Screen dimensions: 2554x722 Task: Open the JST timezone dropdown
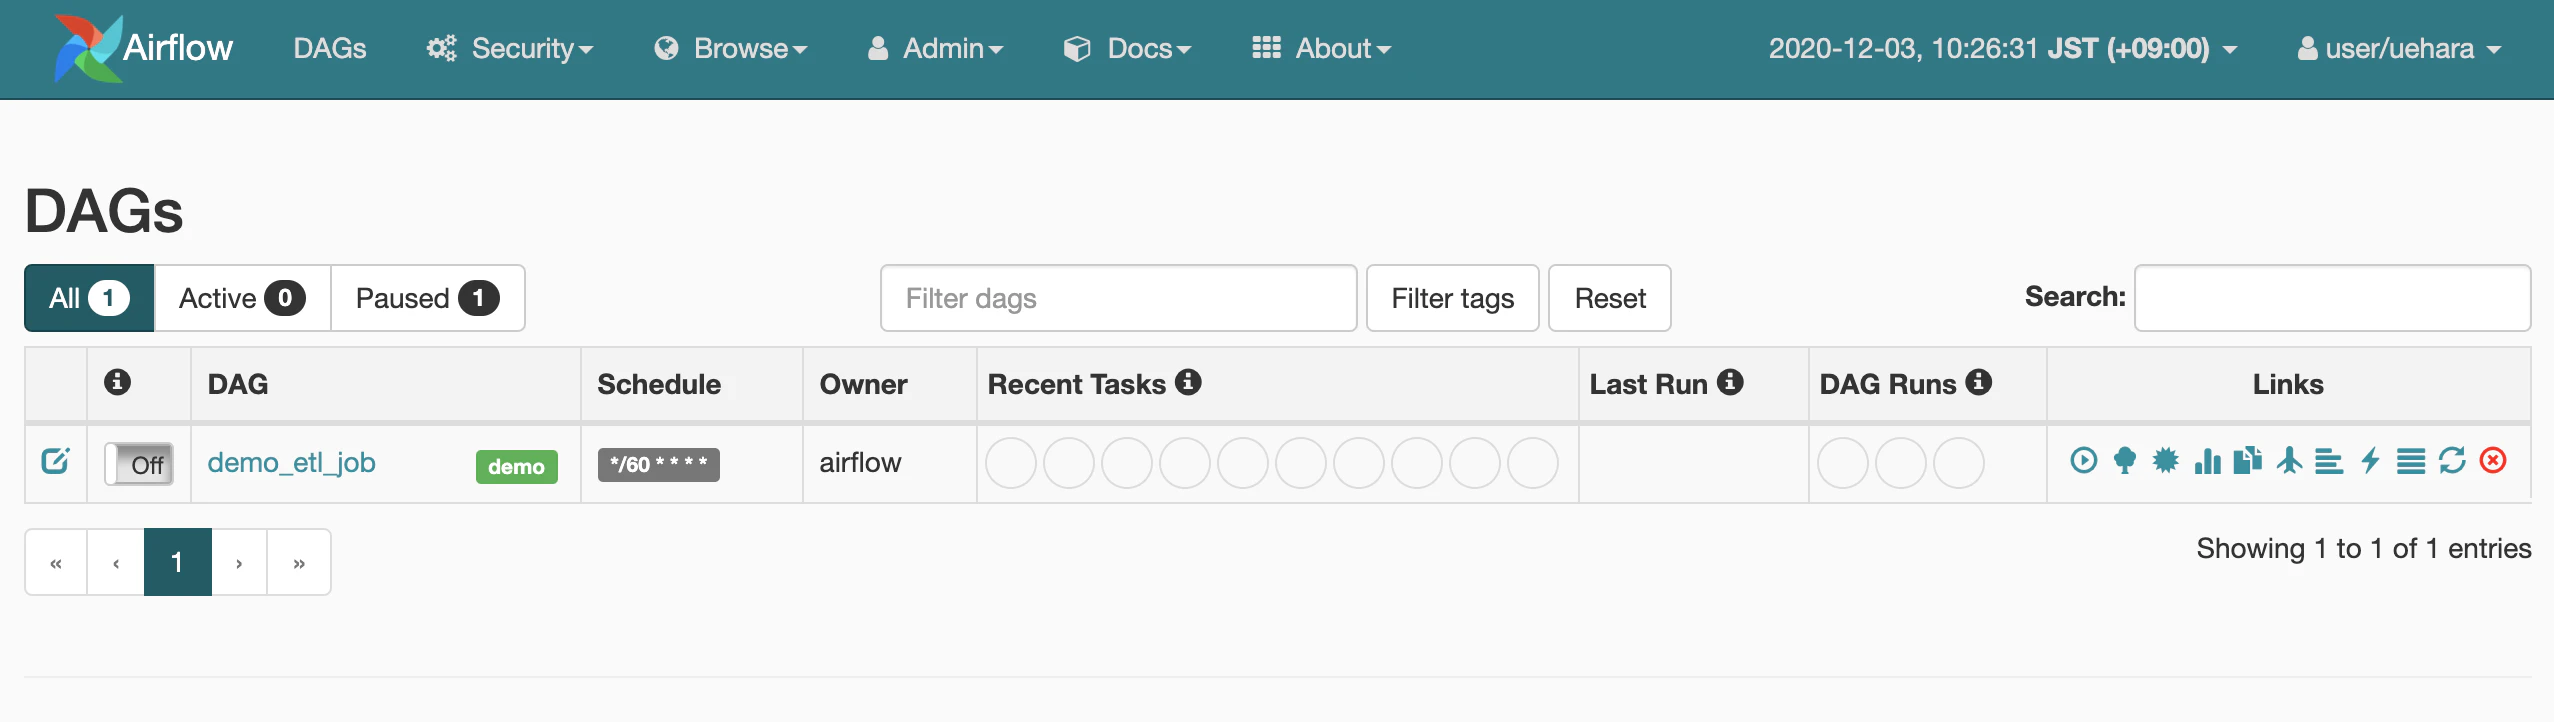pos(2002,48)
